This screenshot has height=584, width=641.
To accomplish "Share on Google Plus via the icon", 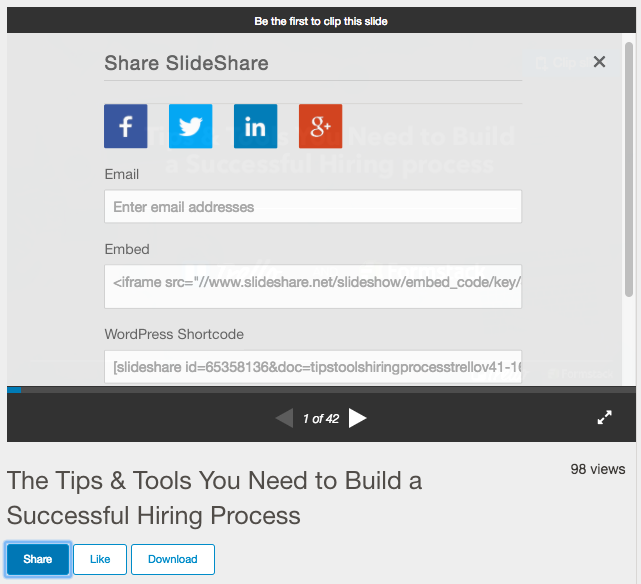I will click(320, 126).
